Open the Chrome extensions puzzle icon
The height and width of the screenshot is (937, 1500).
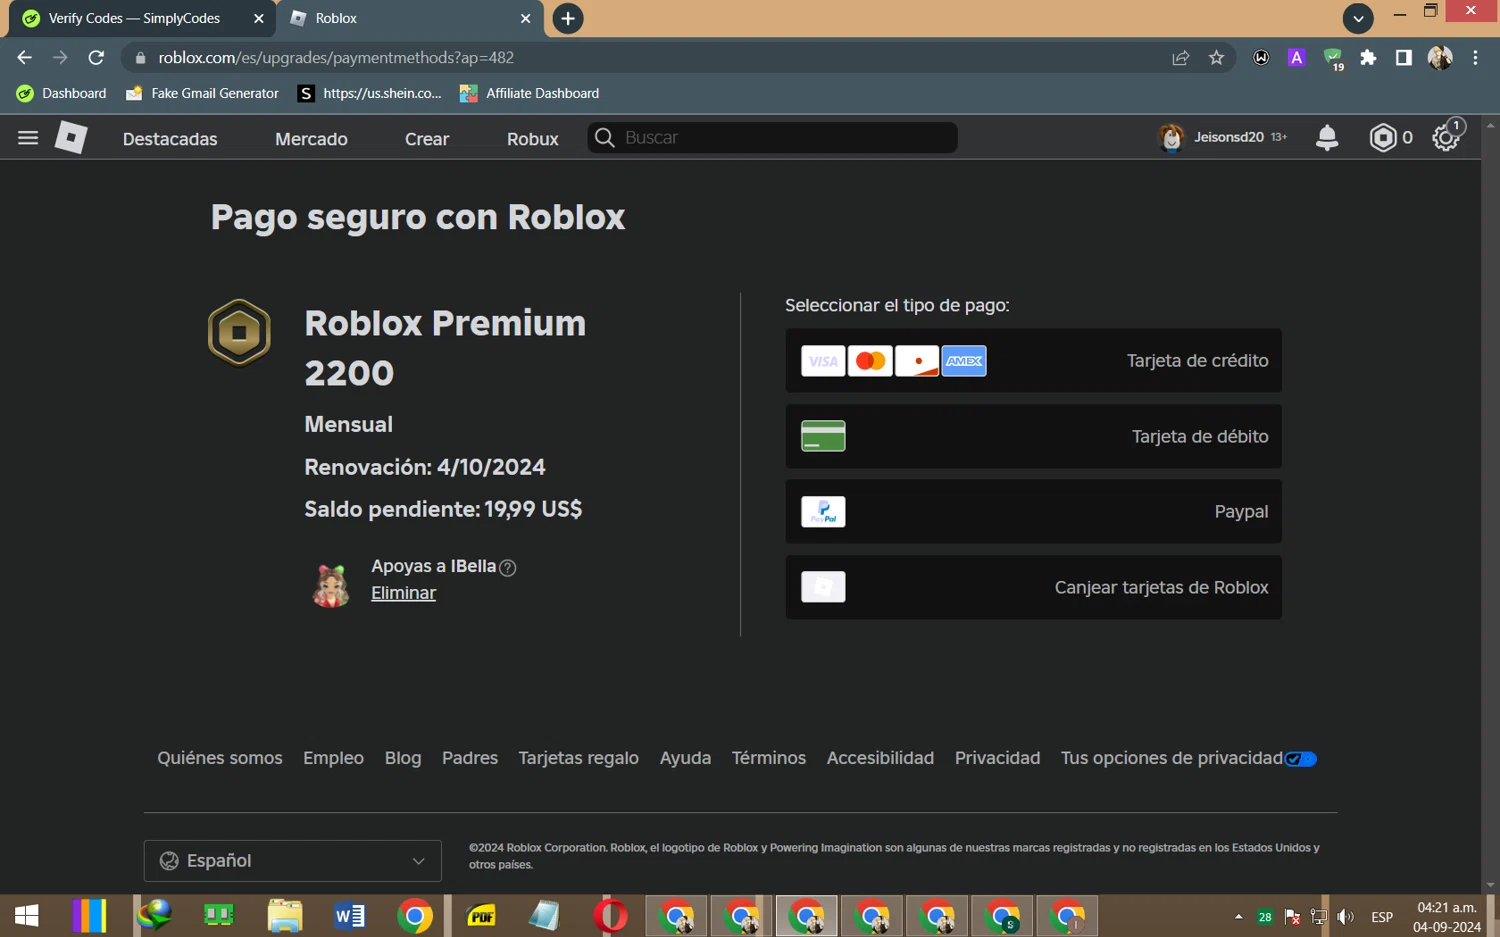1368,58
